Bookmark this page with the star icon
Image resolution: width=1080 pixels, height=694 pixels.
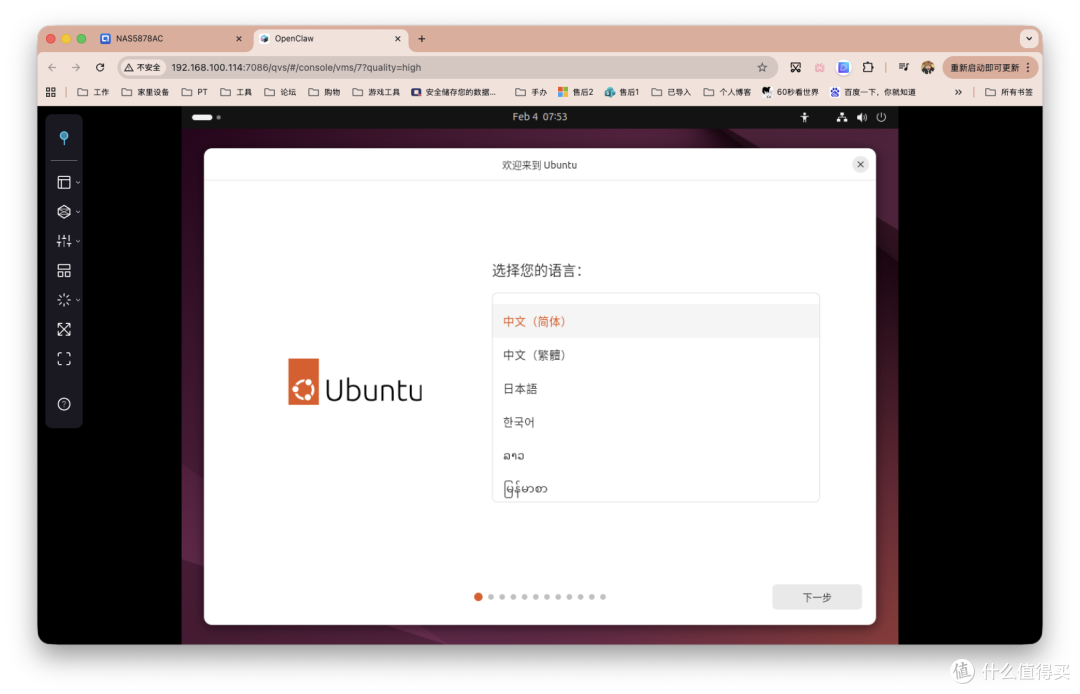pos(762,67)
